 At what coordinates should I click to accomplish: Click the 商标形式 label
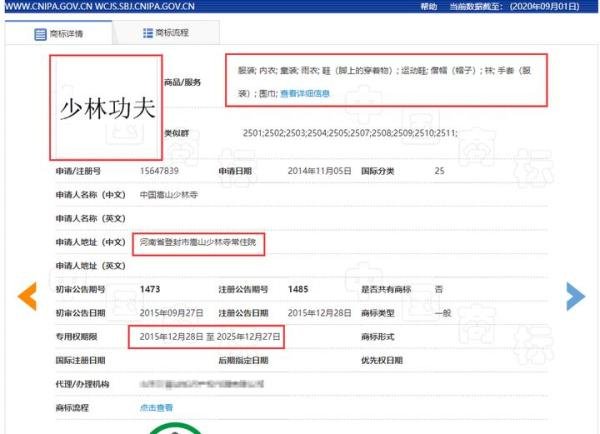[x=378, y=337]
